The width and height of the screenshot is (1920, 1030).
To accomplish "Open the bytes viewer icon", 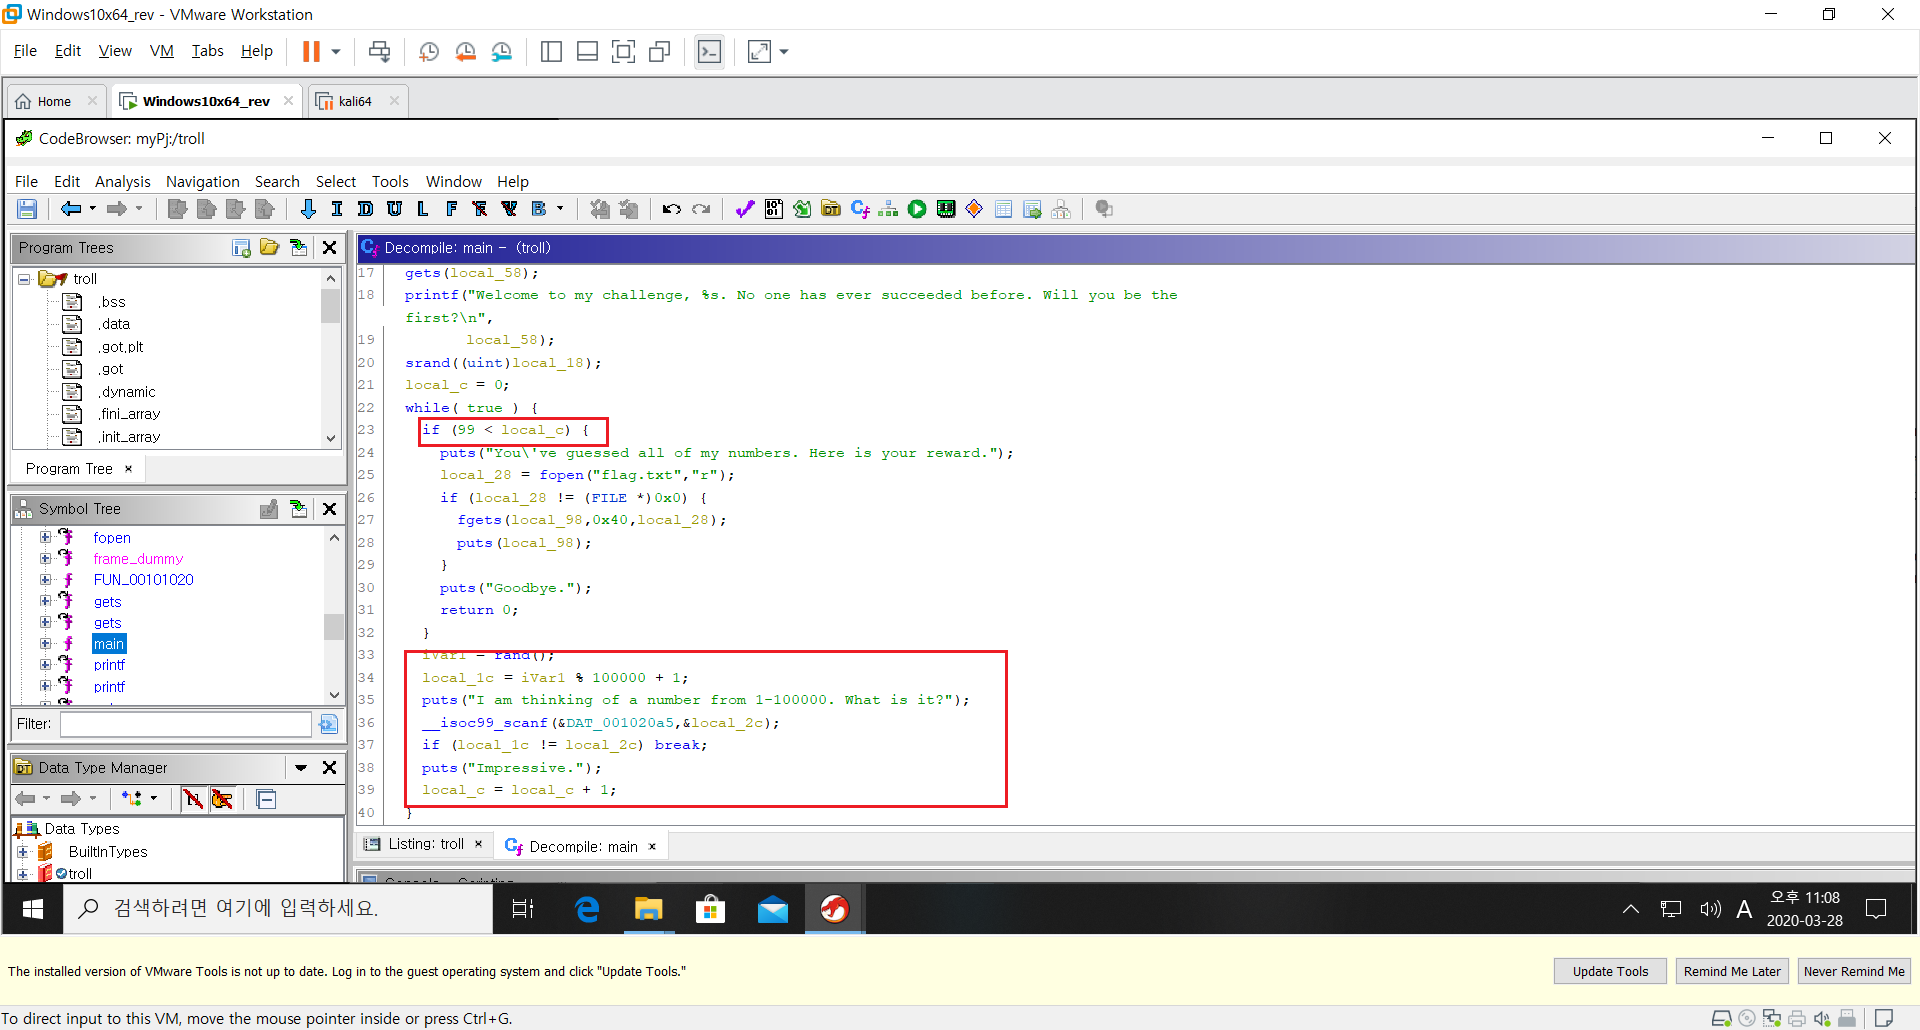I will (774, 209).
